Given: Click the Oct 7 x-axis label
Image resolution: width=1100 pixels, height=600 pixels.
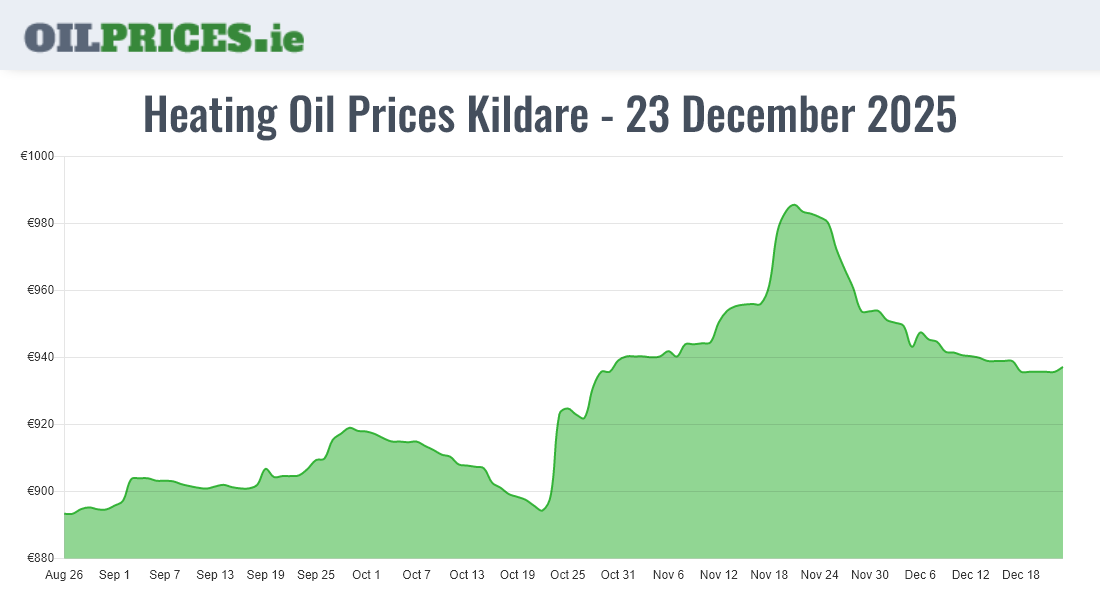Looking at the screenshot, I should pos(416,575).
